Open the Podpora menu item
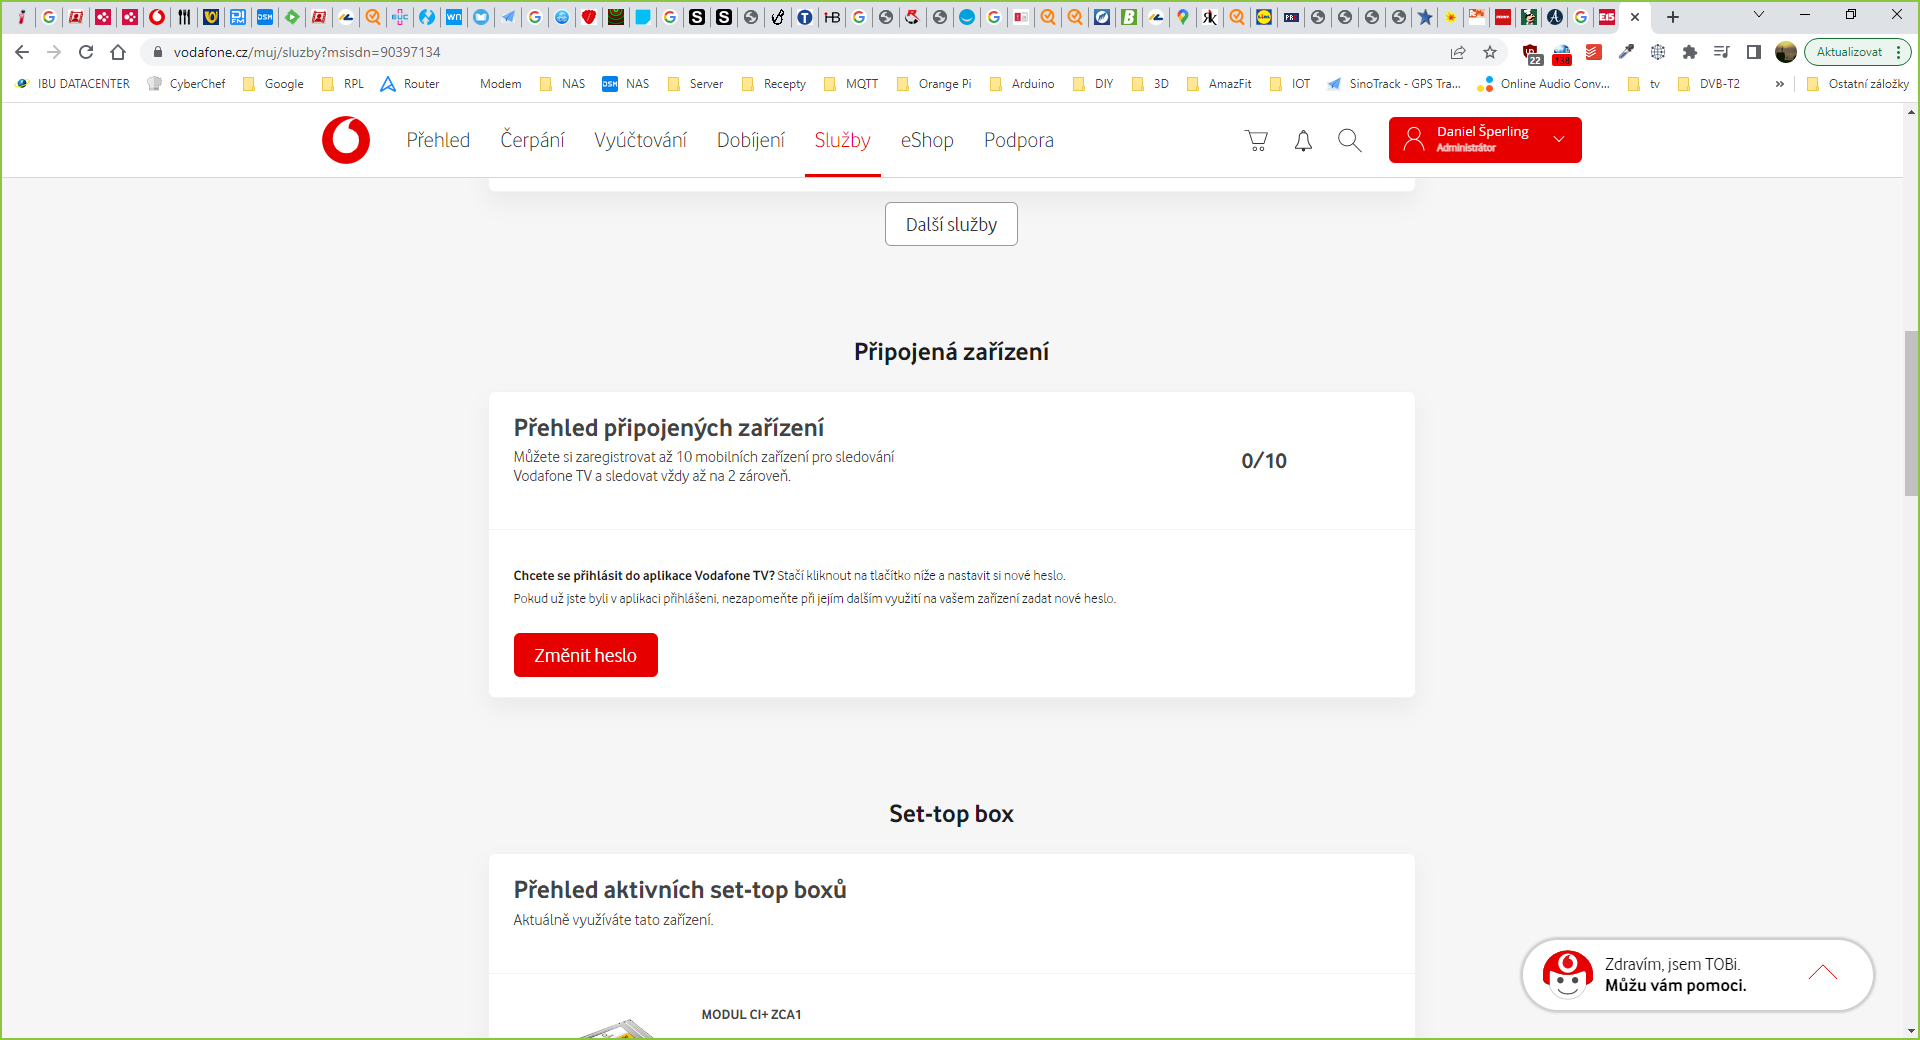The image size is (1920, 1040). click(1019, 140)
